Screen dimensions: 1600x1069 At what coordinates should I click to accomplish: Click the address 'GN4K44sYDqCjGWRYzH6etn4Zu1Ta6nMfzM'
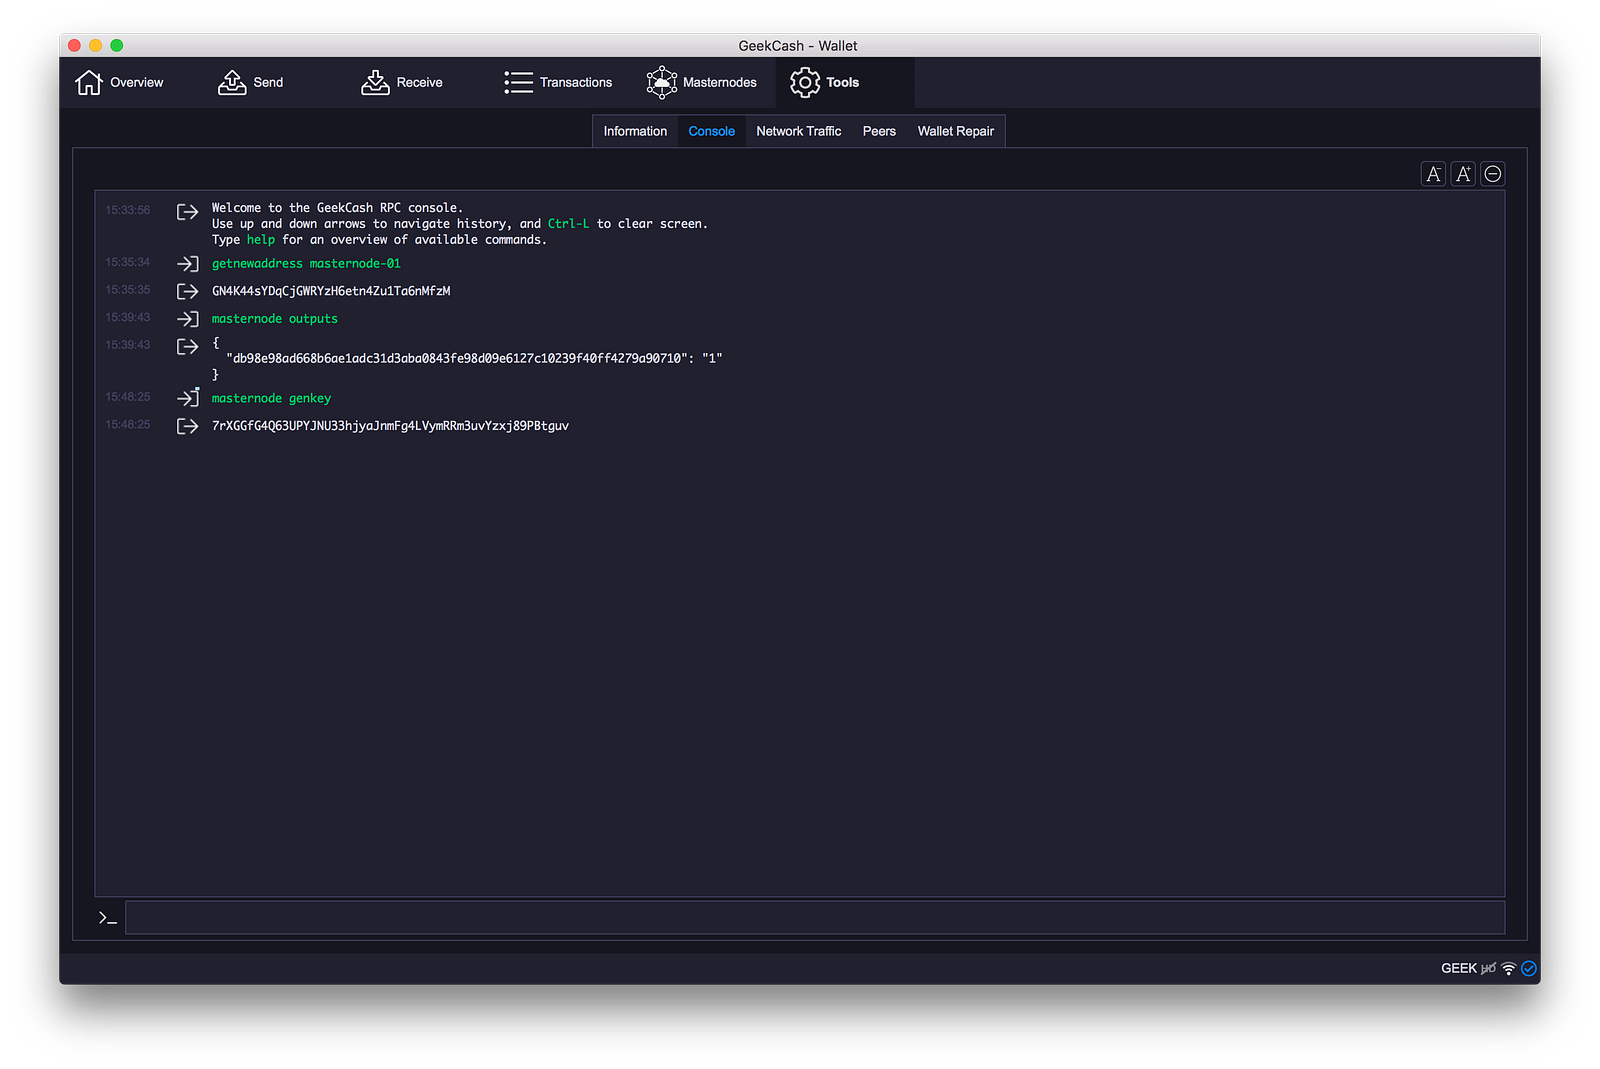[x=331, y=291]
